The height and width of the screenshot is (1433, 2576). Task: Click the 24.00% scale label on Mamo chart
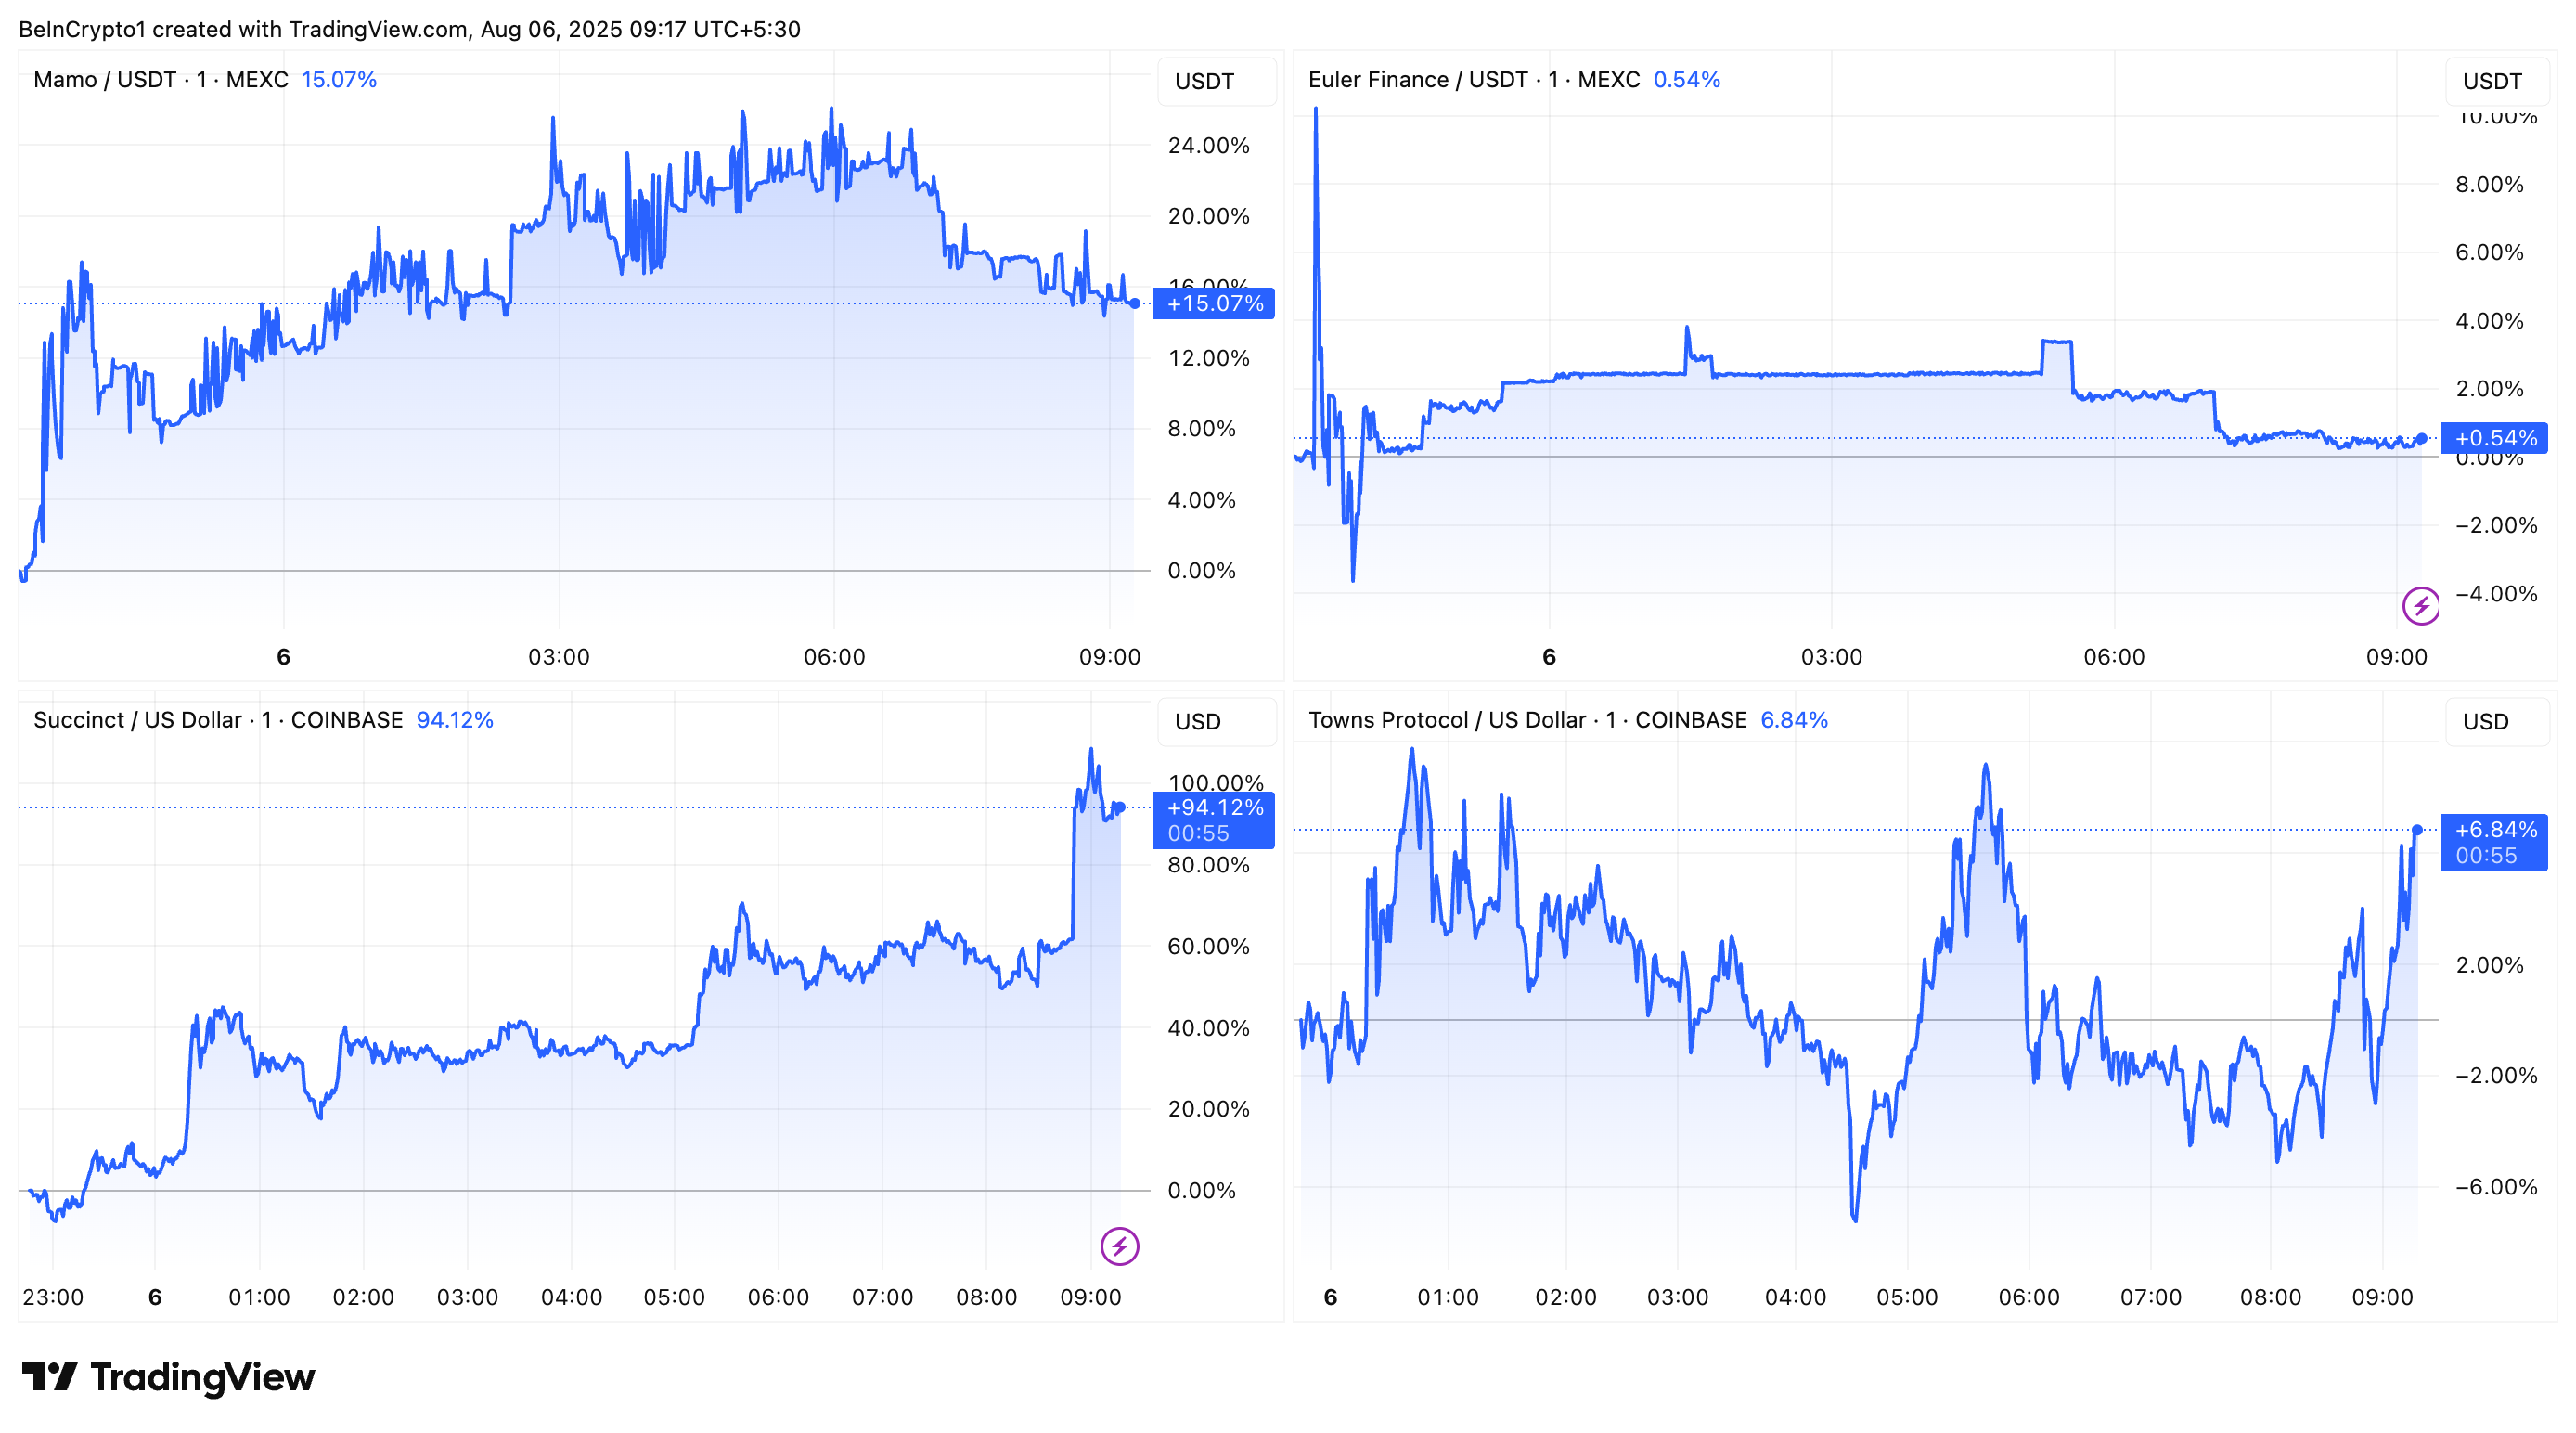pyautogui.click(x=1210, y=144)
